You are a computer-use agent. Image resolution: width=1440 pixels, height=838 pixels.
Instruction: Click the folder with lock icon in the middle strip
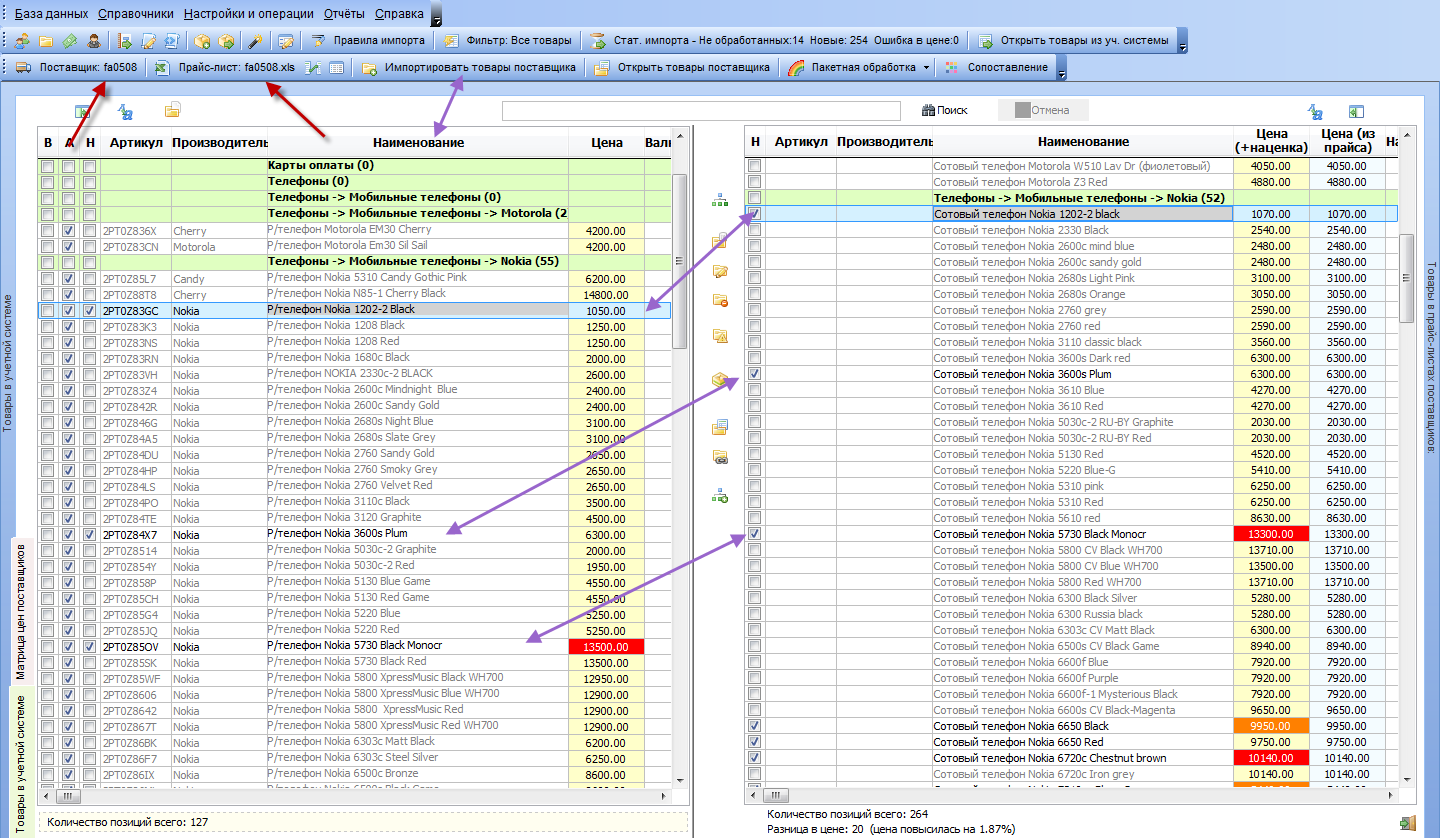tap(719, 242)
